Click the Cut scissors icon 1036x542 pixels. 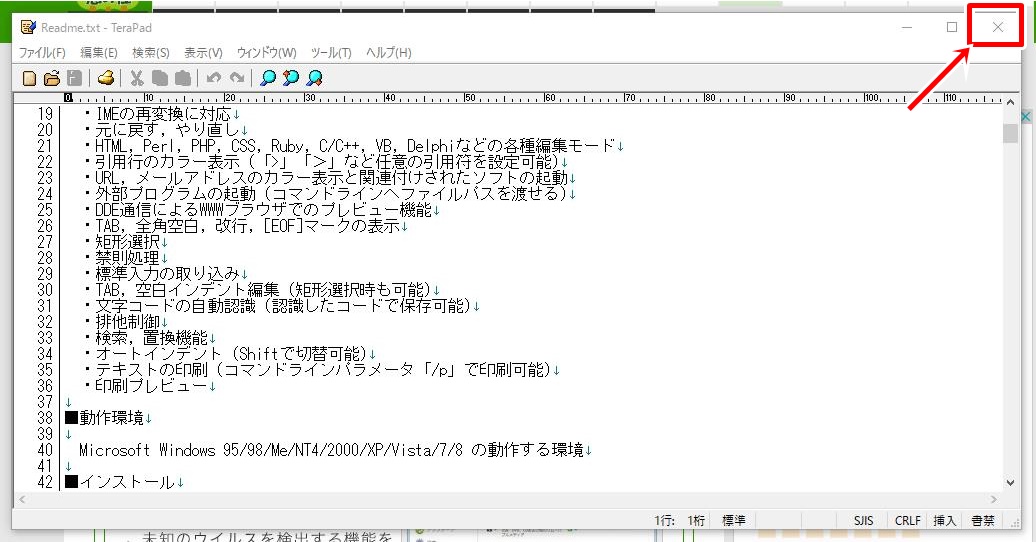137,78
